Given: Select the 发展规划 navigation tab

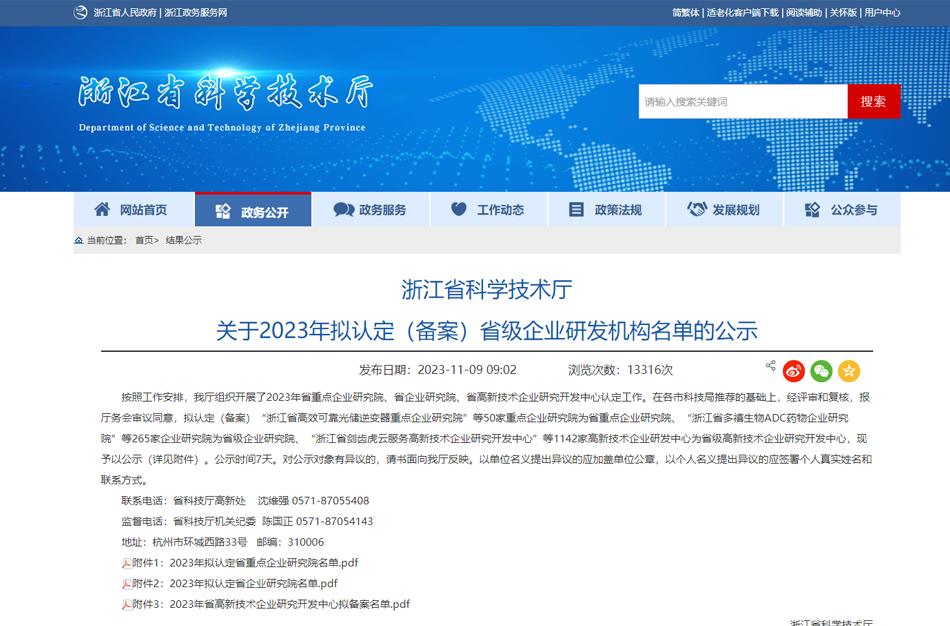Looking at the screenshot, I should (724, 210).
